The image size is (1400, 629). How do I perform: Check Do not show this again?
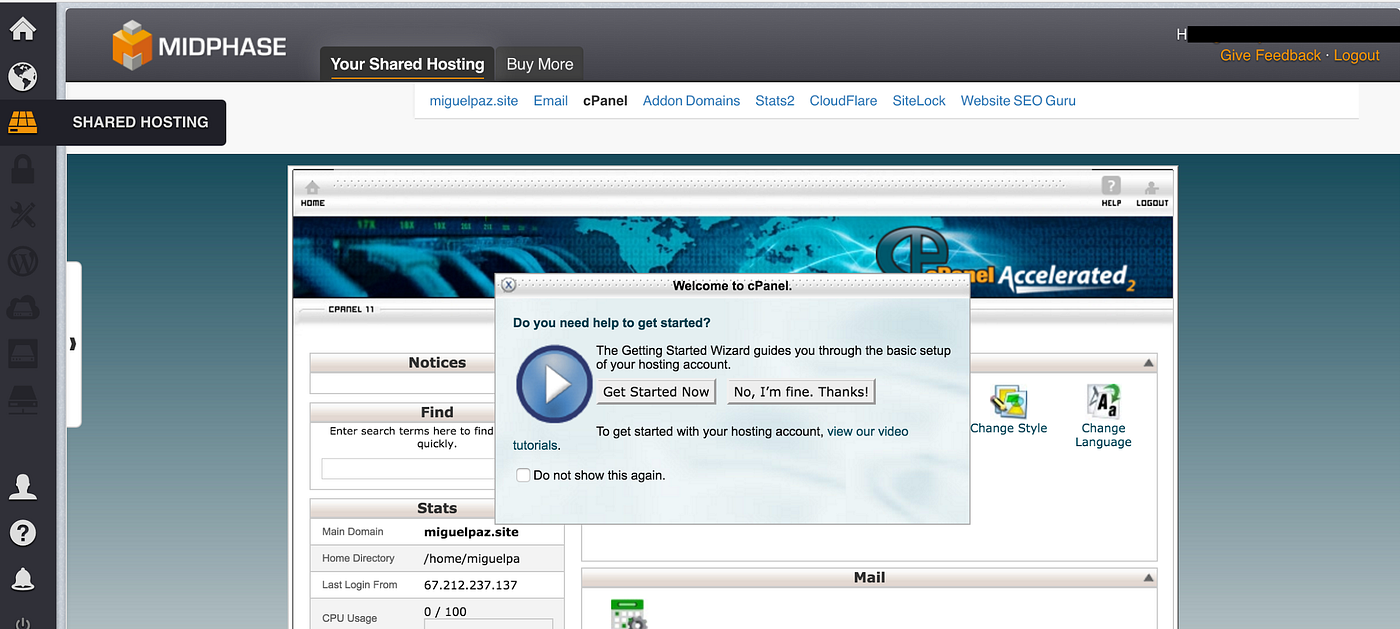point(523,475)
